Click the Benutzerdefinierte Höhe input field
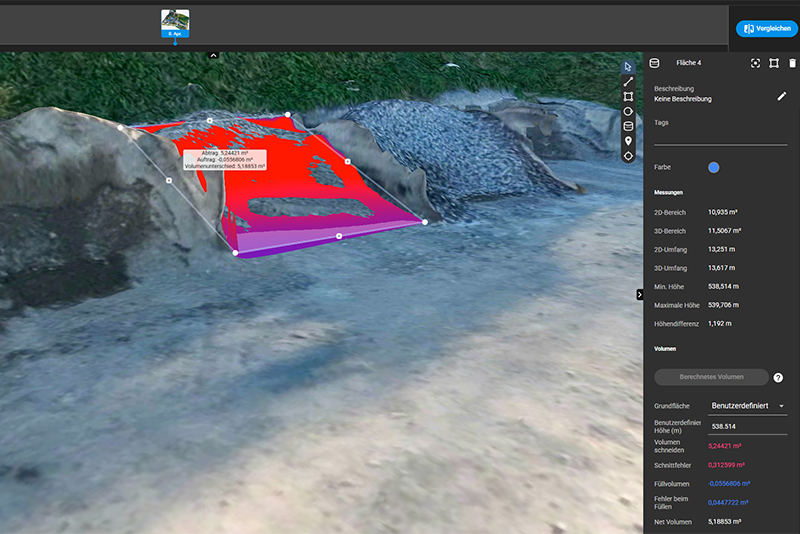This screenshot has width=800, height=534. click(747, 426)
